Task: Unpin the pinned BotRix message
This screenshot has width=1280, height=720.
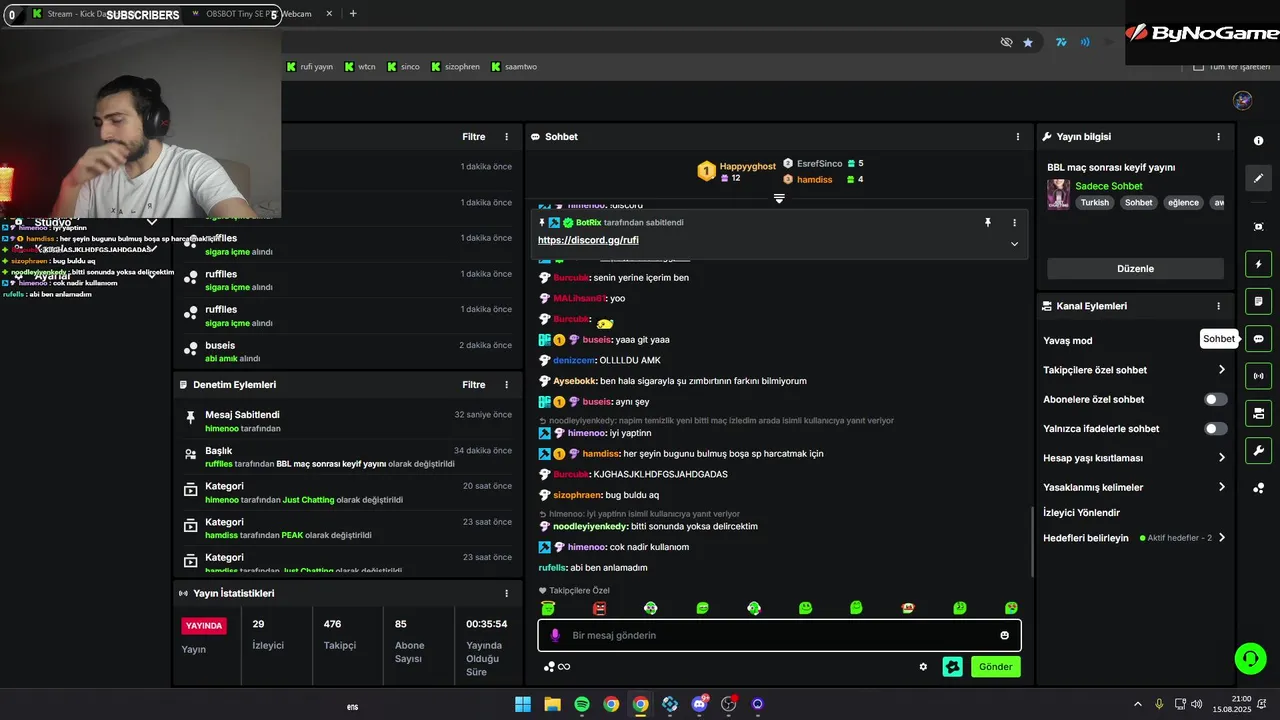Action: [x=987, y=222]
